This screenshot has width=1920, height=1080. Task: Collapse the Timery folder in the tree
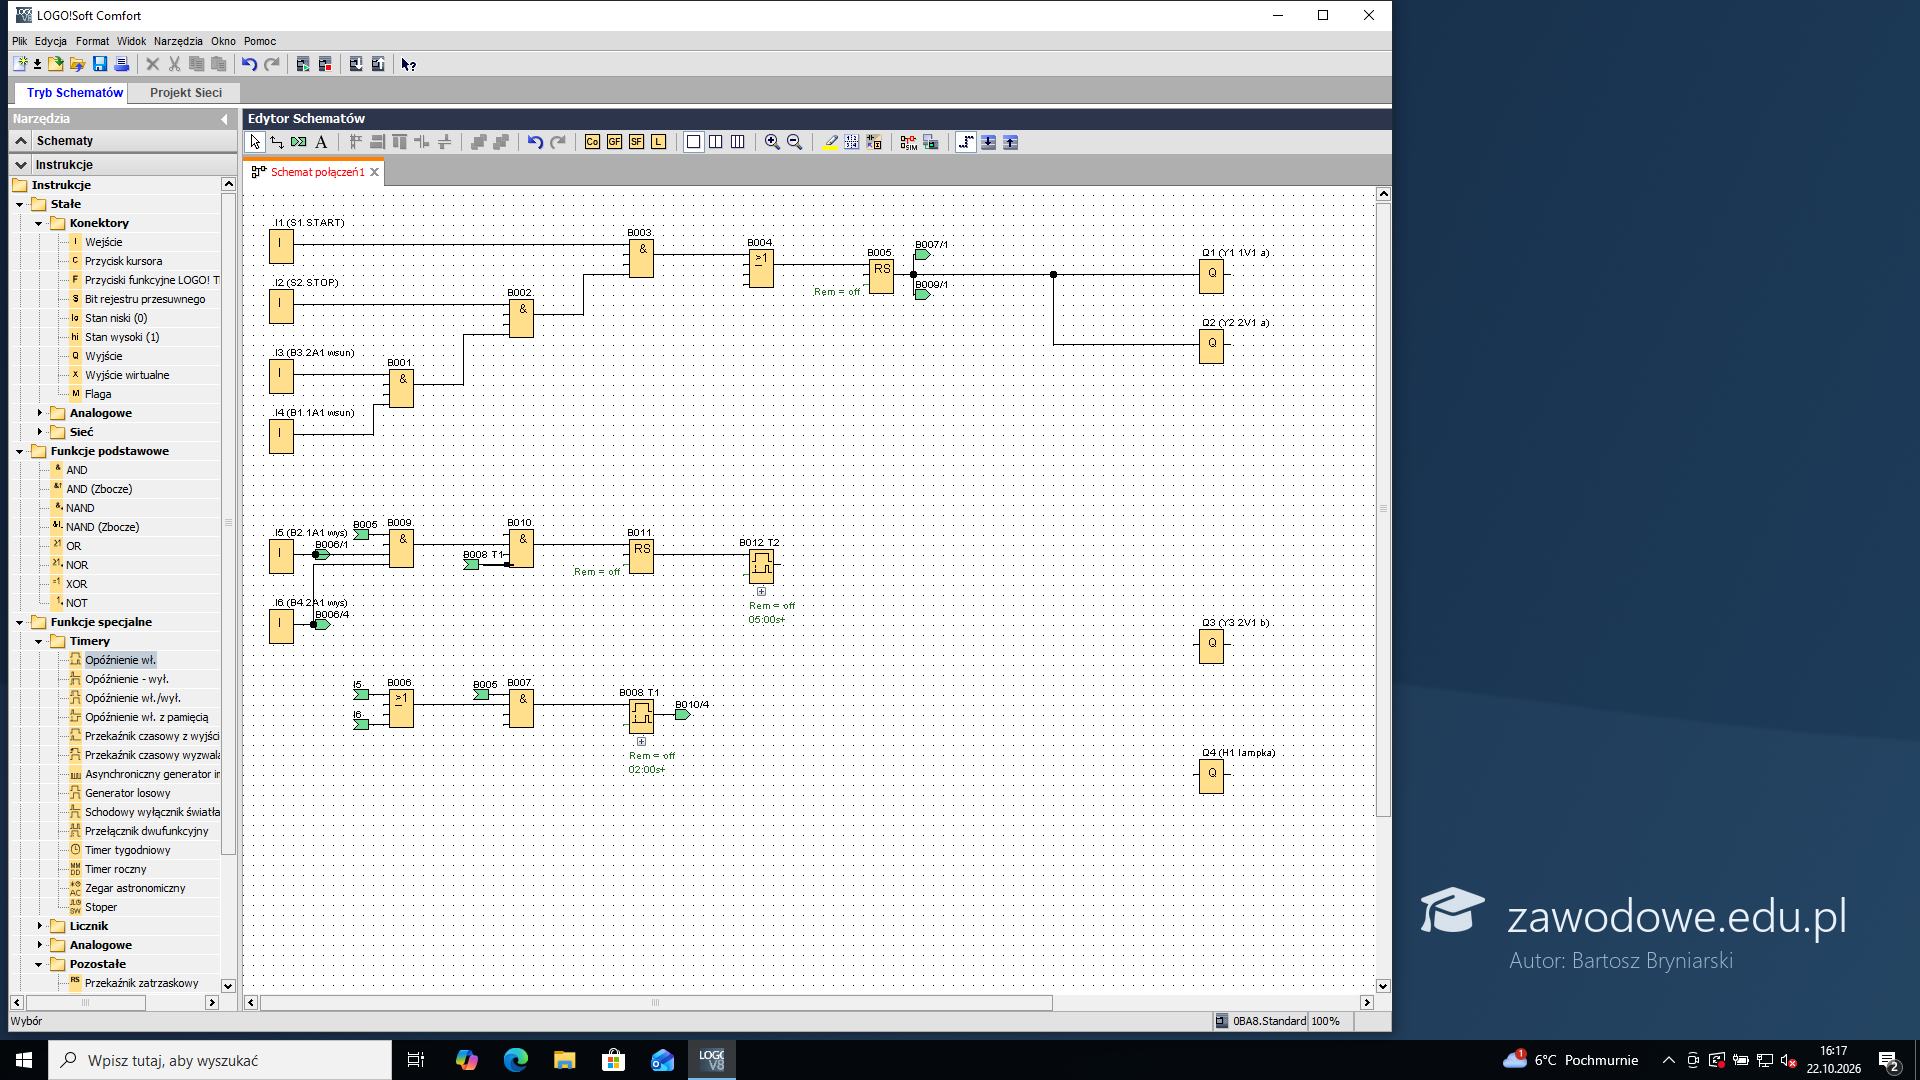pos(39,641)
